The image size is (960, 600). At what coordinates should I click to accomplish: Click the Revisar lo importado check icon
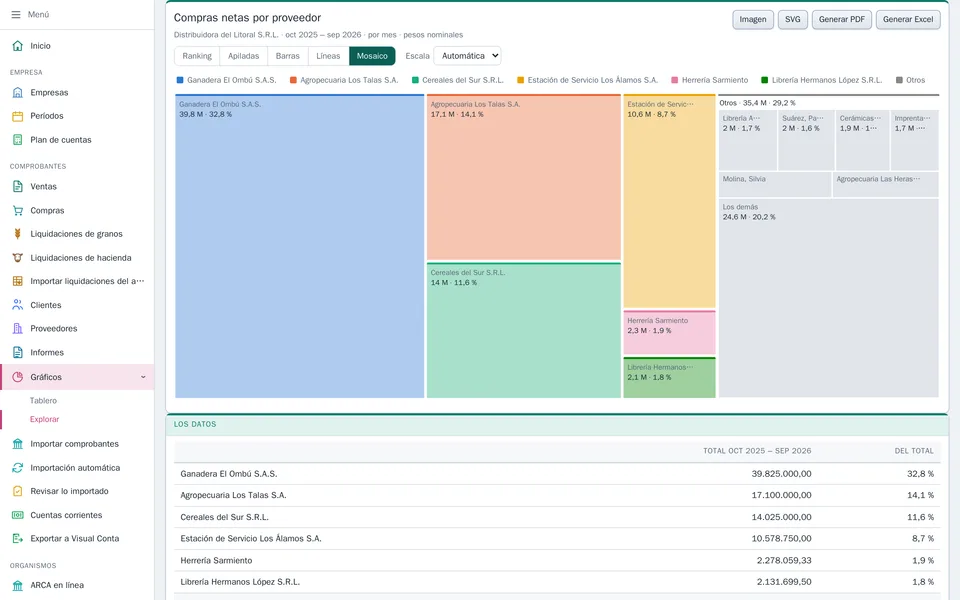(18, 491)
